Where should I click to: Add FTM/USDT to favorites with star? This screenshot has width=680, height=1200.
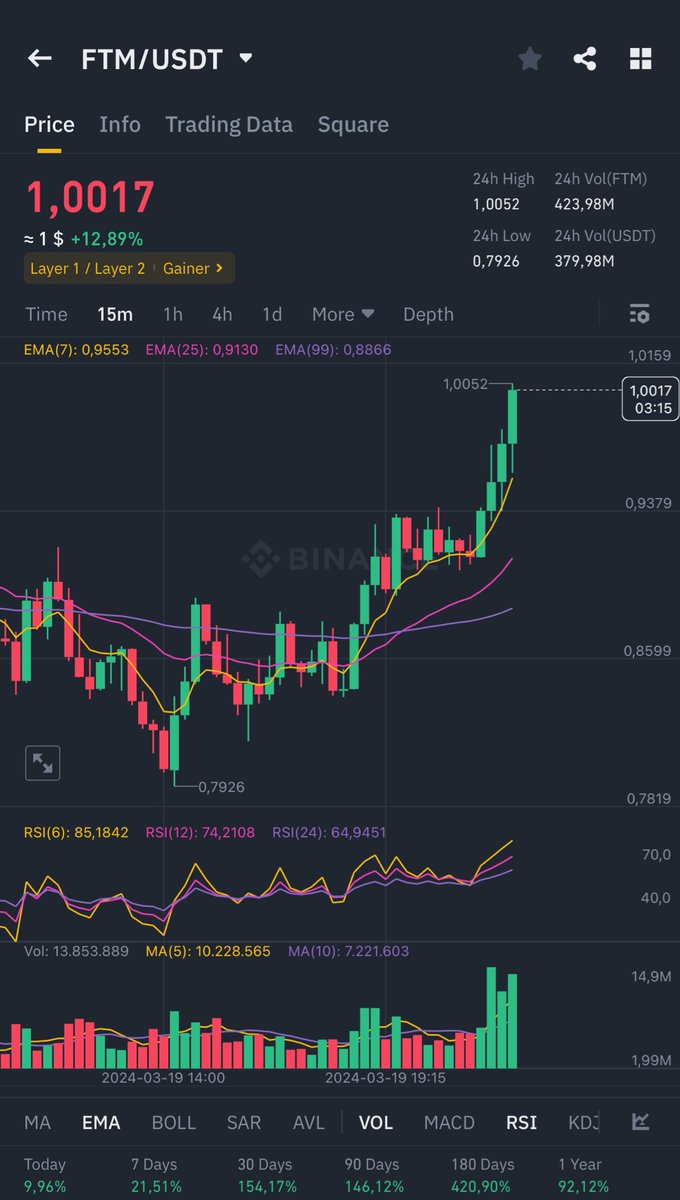[530, 59]
